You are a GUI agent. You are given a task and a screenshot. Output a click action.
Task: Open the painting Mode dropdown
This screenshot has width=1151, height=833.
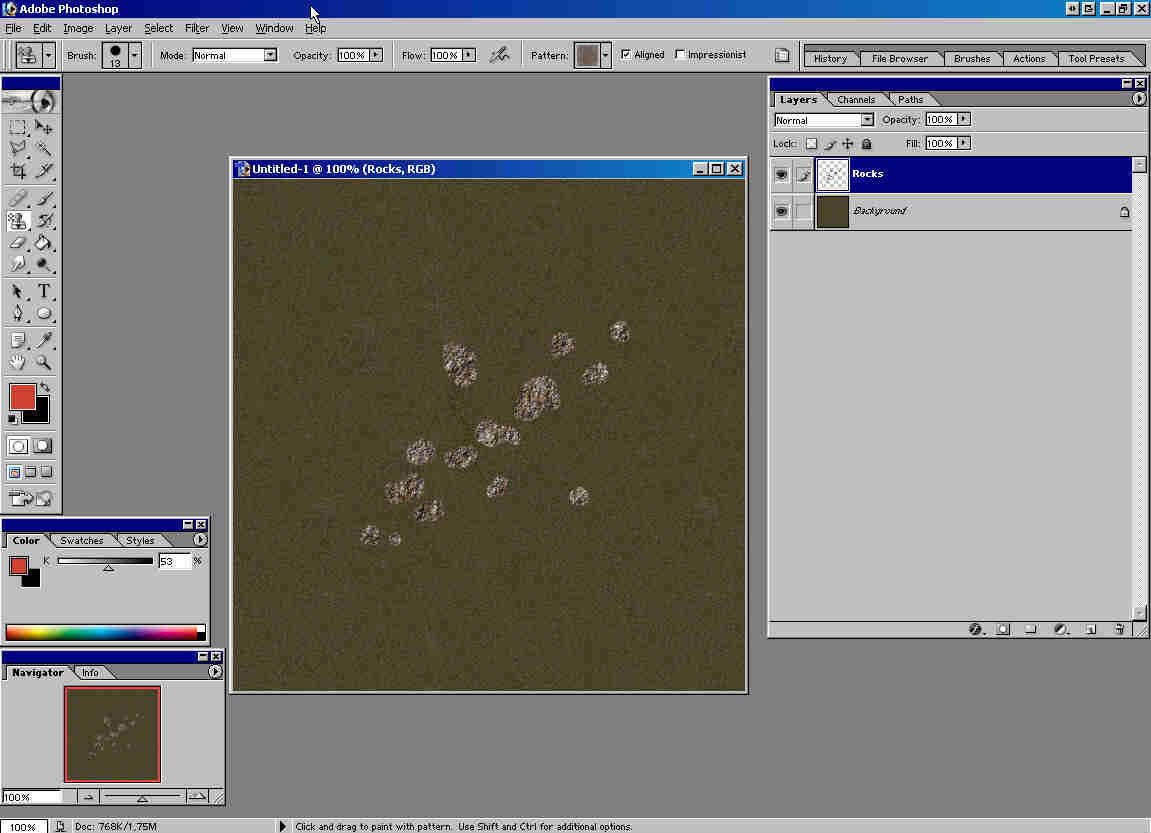tap(270, 55)
